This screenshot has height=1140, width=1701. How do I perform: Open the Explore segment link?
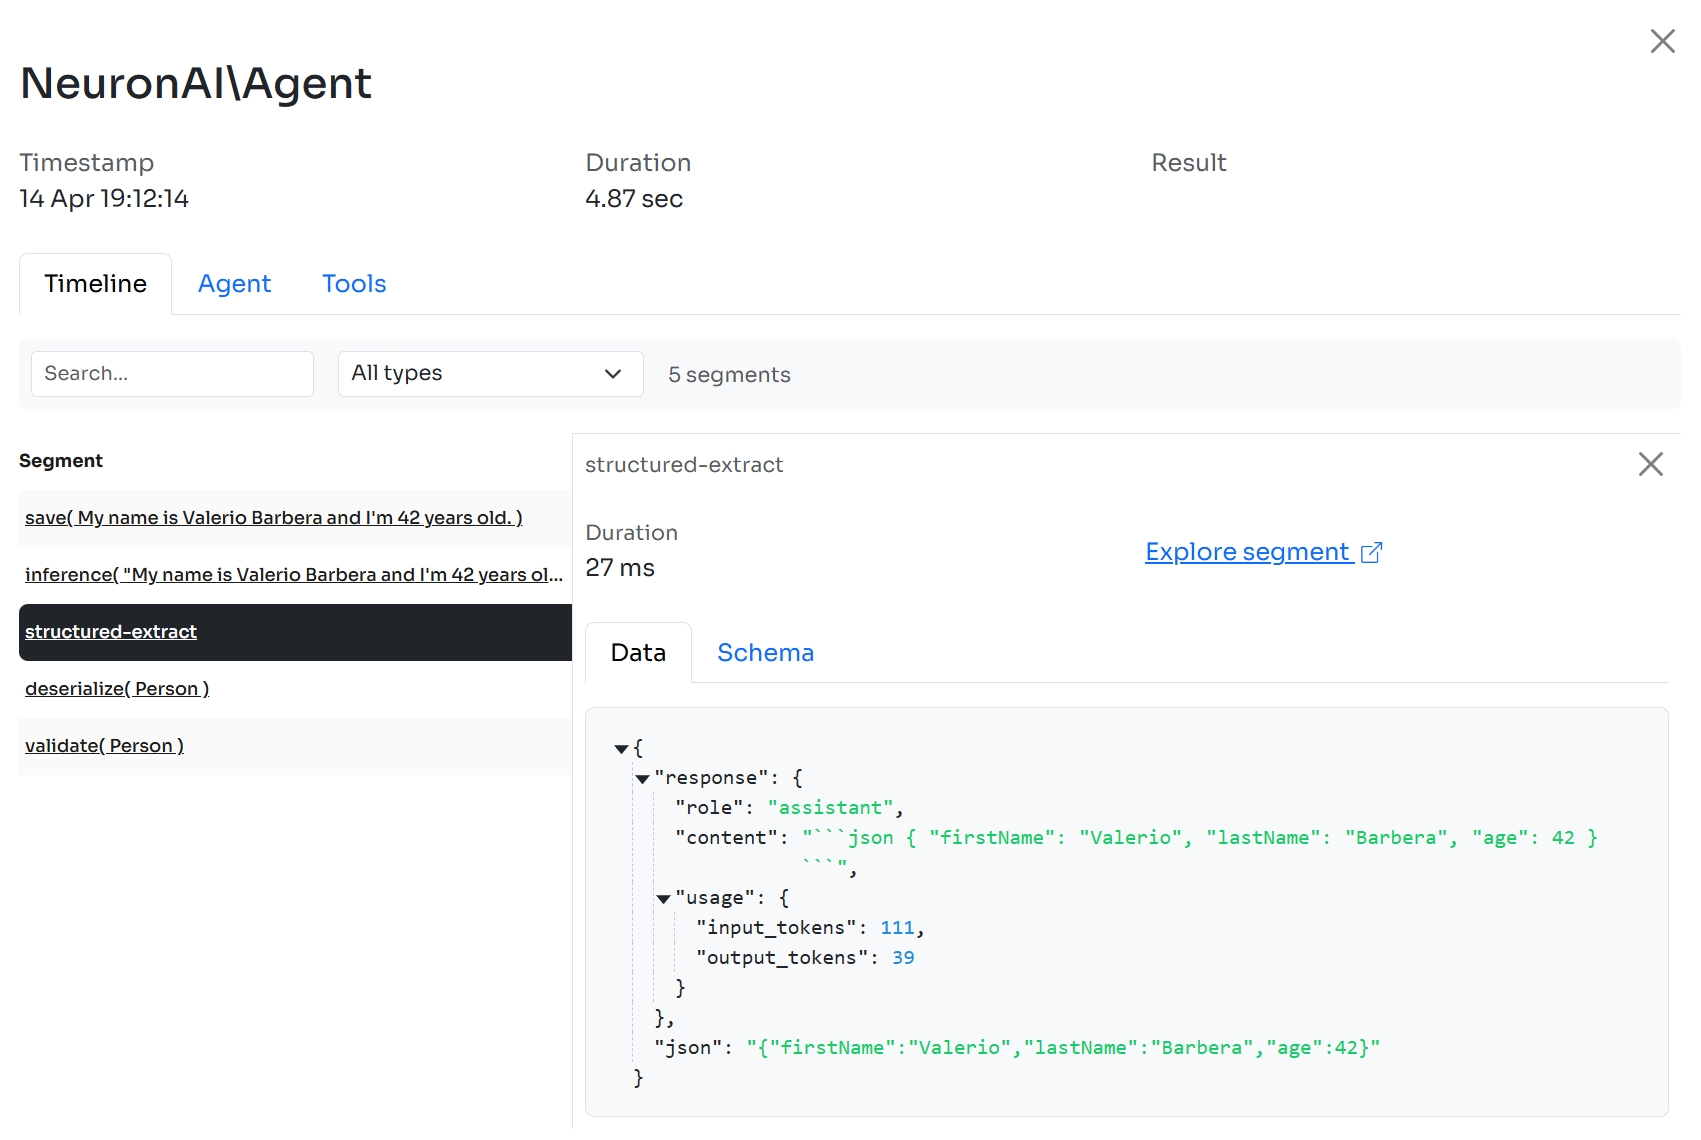pos(1247,552)
